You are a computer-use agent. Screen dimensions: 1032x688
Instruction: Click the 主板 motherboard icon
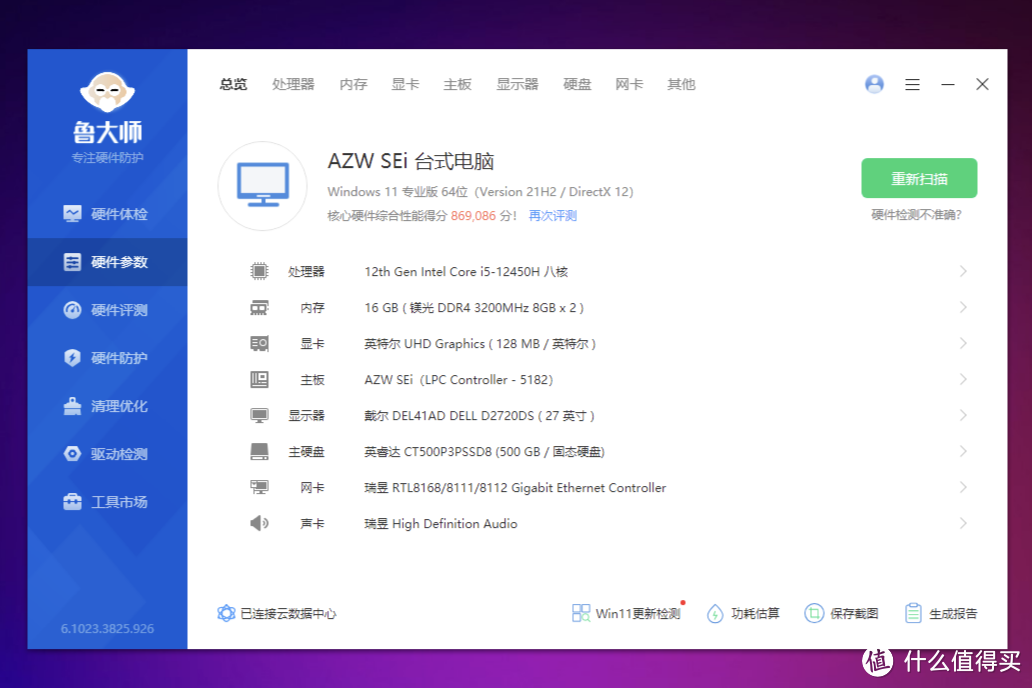coord(259,379)
